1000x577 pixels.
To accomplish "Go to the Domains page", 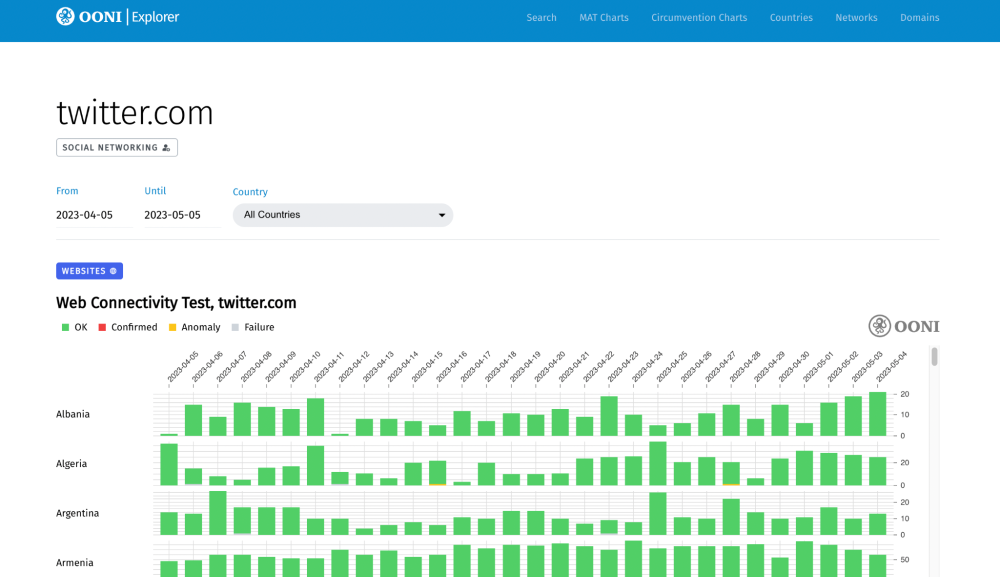I will (x=919, y=18).
